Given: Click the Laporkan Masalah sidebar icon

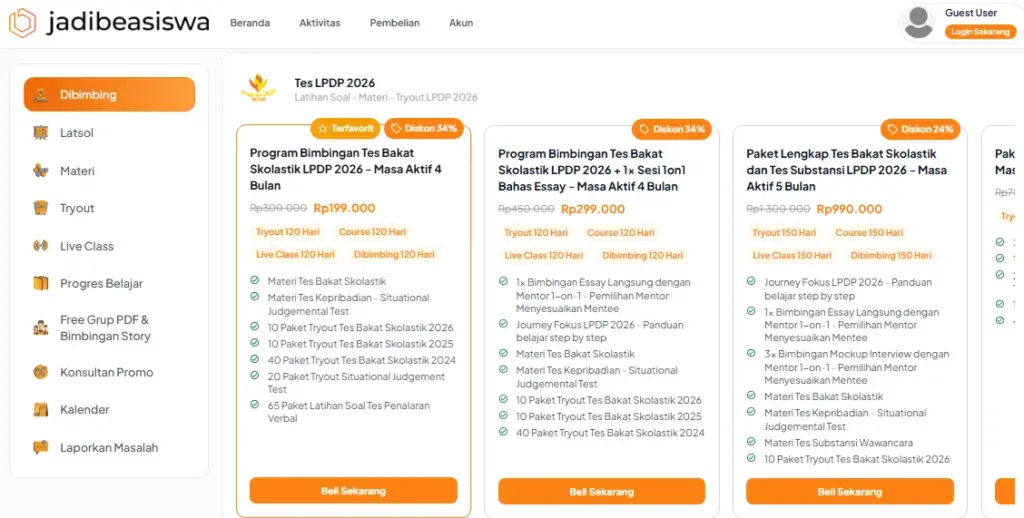Looking at the screenshot, I should (x=40, y=447).
